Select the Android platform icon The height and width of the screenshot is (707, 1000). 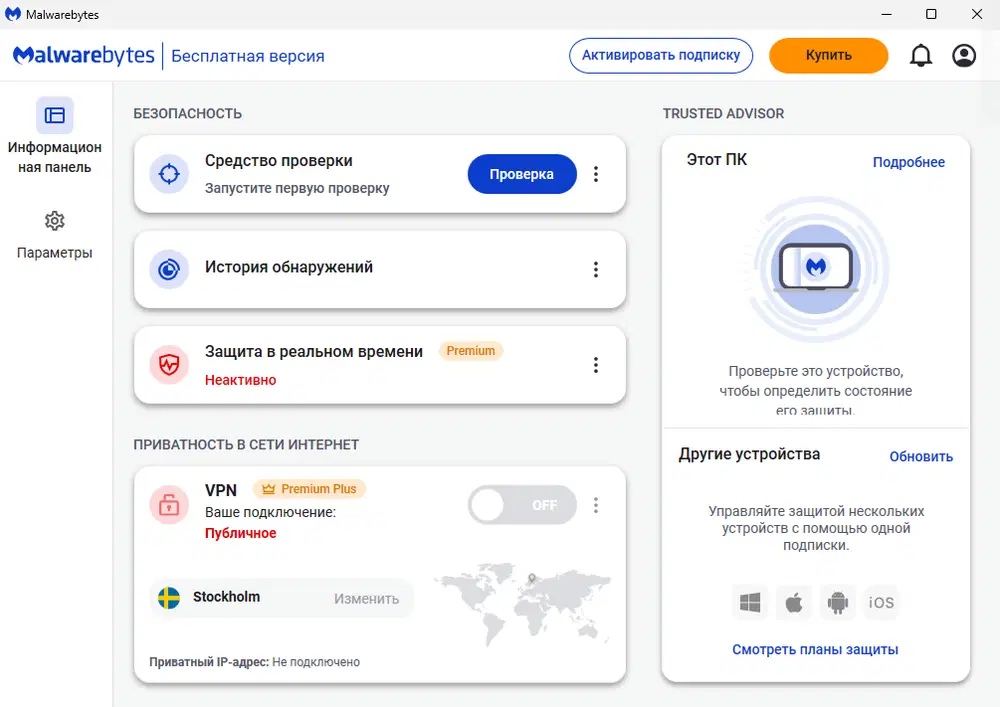click(837, 602)
